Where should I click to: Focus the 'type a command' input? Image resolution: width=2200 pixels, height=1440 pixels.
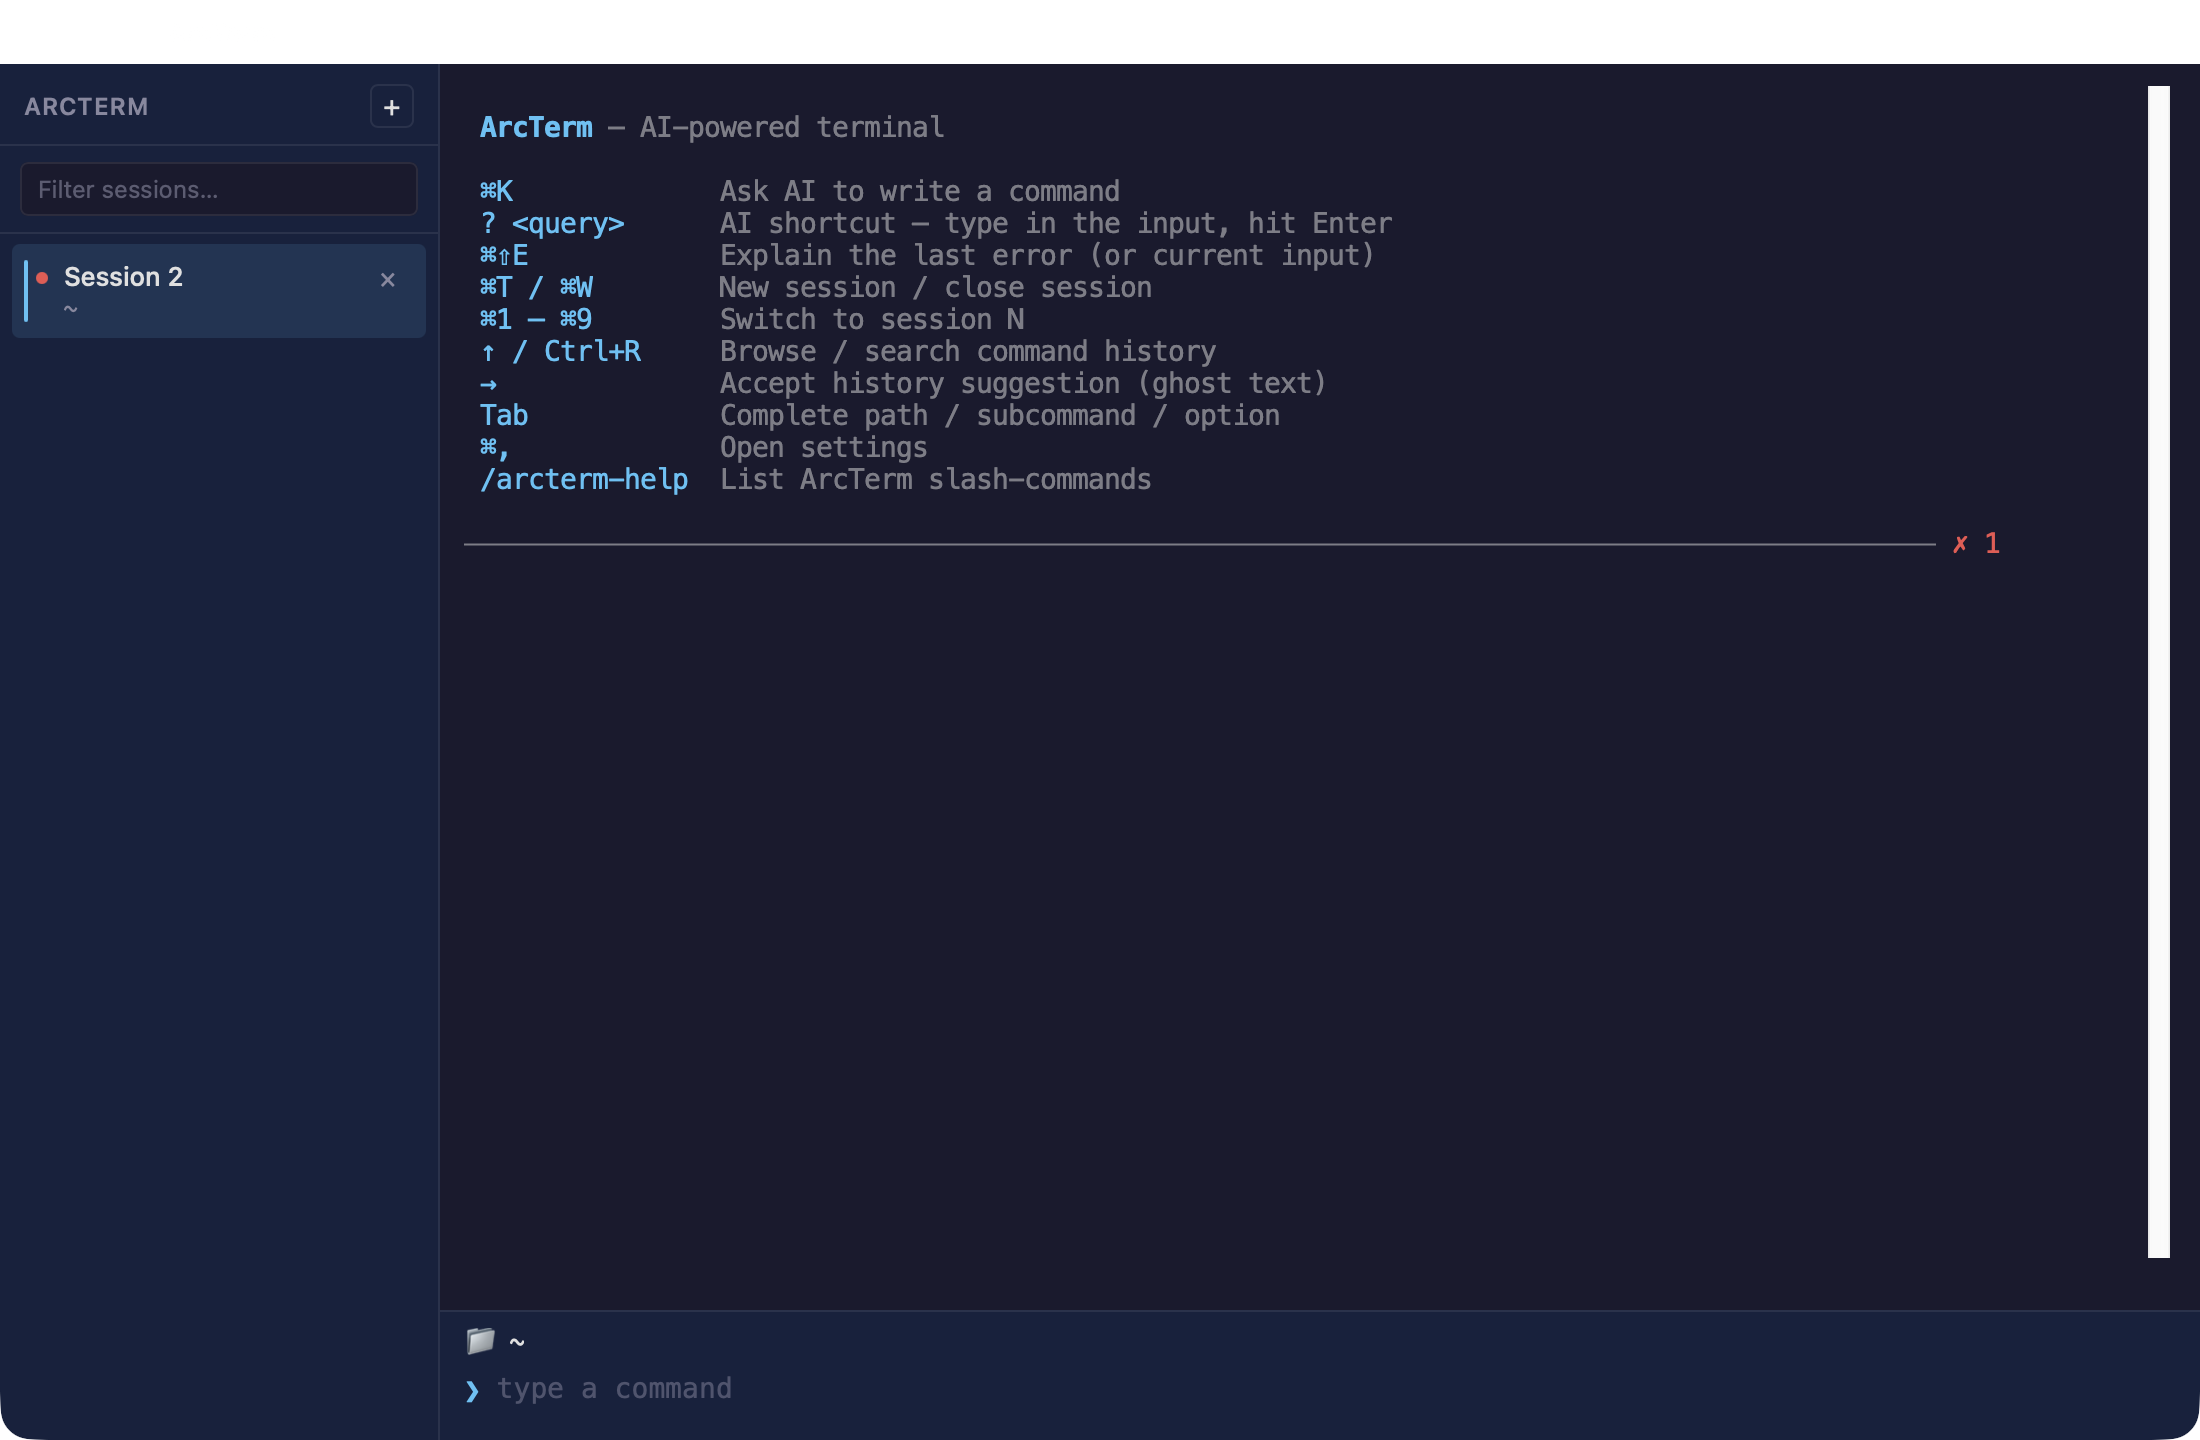[1330, 1389]
